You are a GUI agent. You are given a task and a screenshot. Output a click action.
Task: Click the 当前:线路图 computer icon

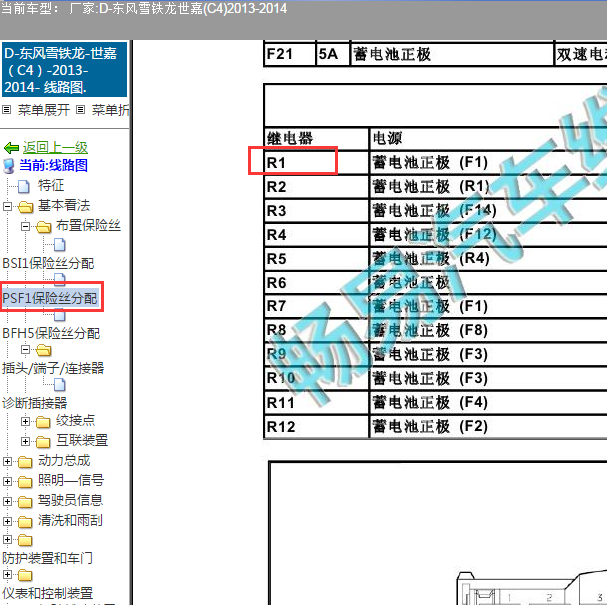pyautogui.click(x=9, y=166)
